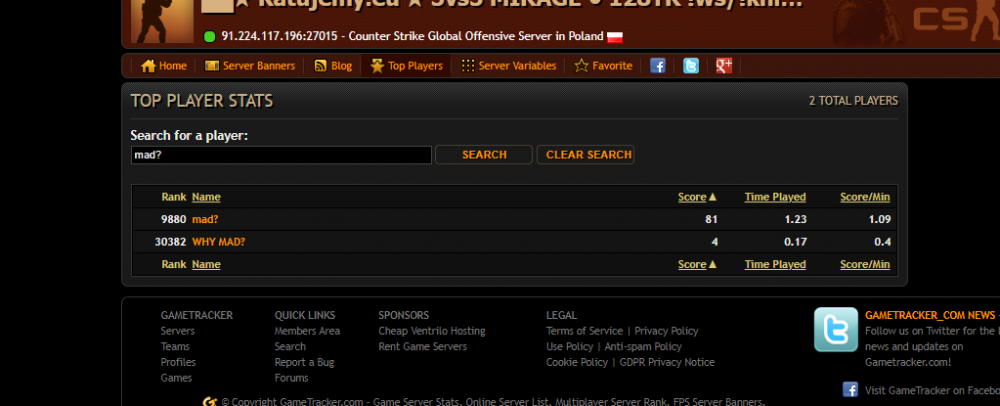Sort by Time Played in top header
Viewport: 1000px width, 406px height.
pos(775,197)
